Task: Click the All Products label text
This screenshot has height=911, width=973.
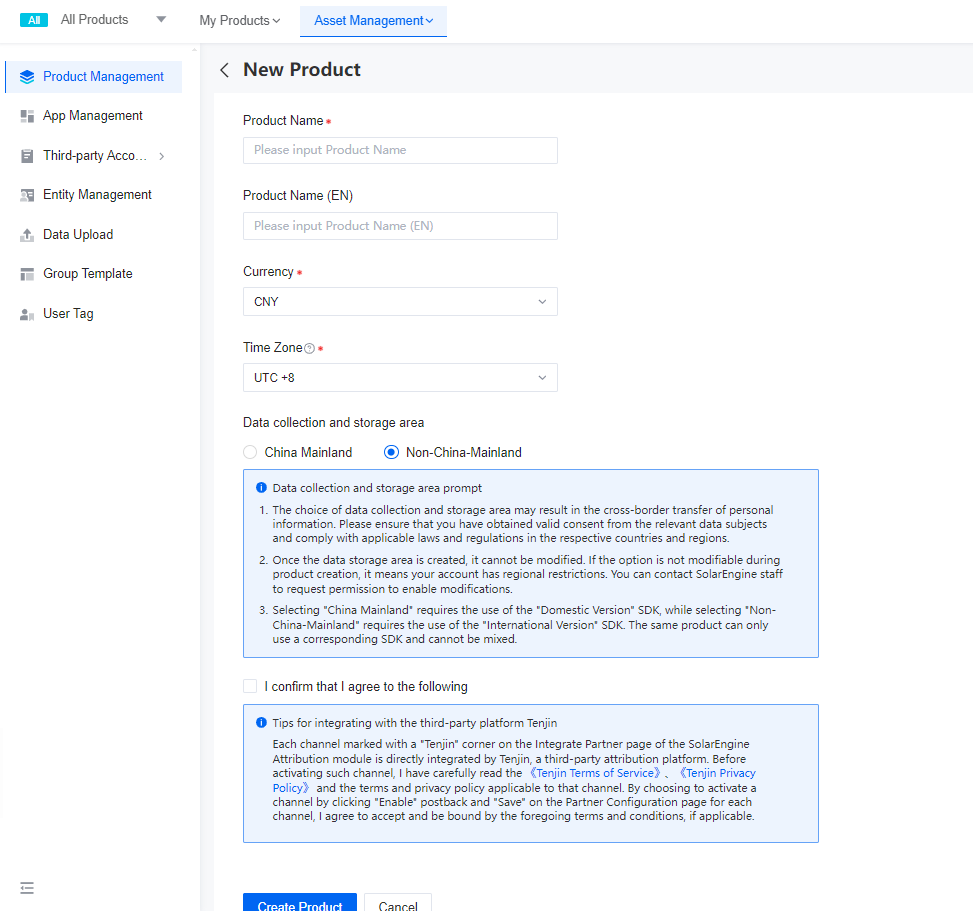Action: (x=94, y=20)
